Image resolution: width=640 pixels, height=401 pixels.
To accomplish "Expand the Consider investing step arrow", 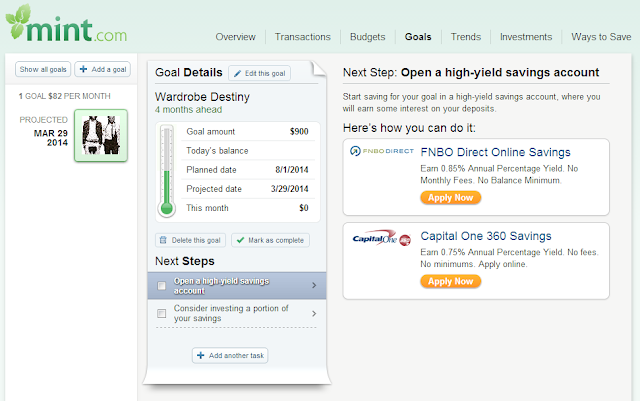I will 314,313.
